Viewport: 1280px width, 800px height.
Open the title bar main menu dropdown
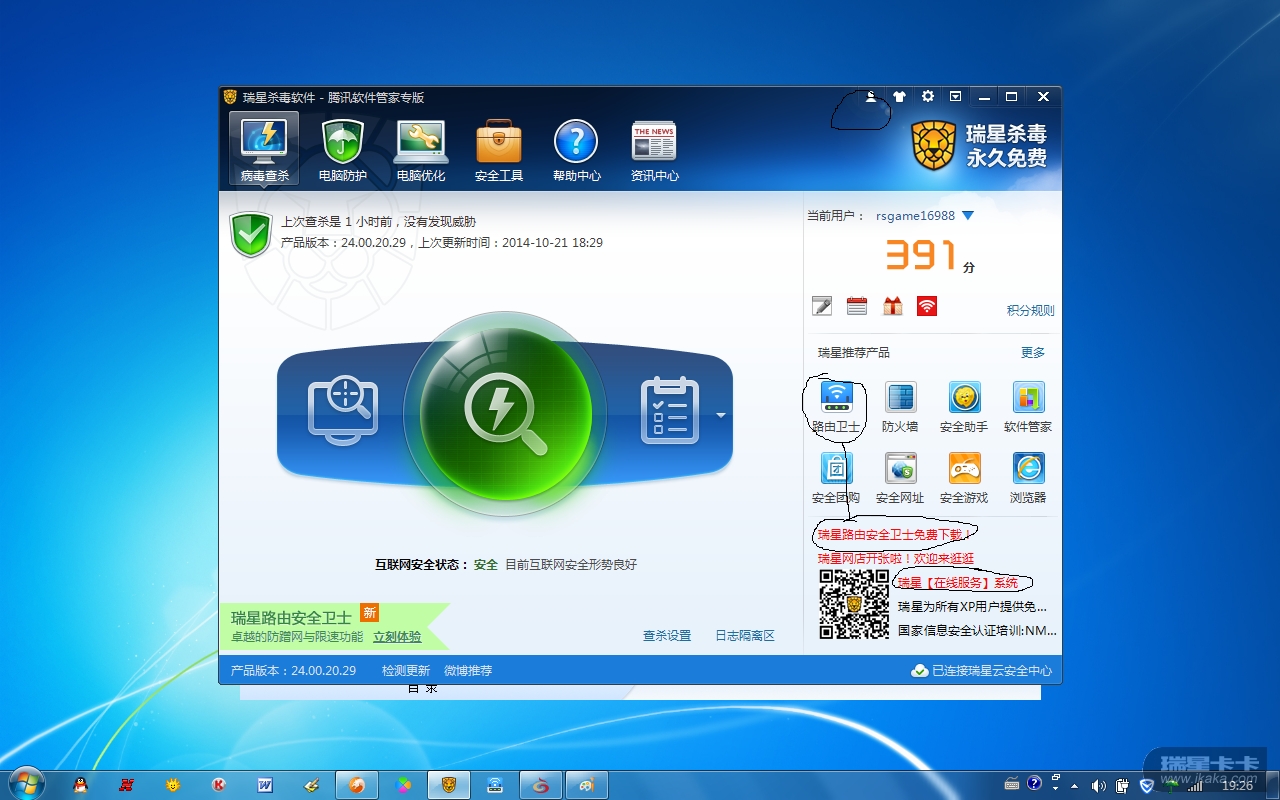956,97
